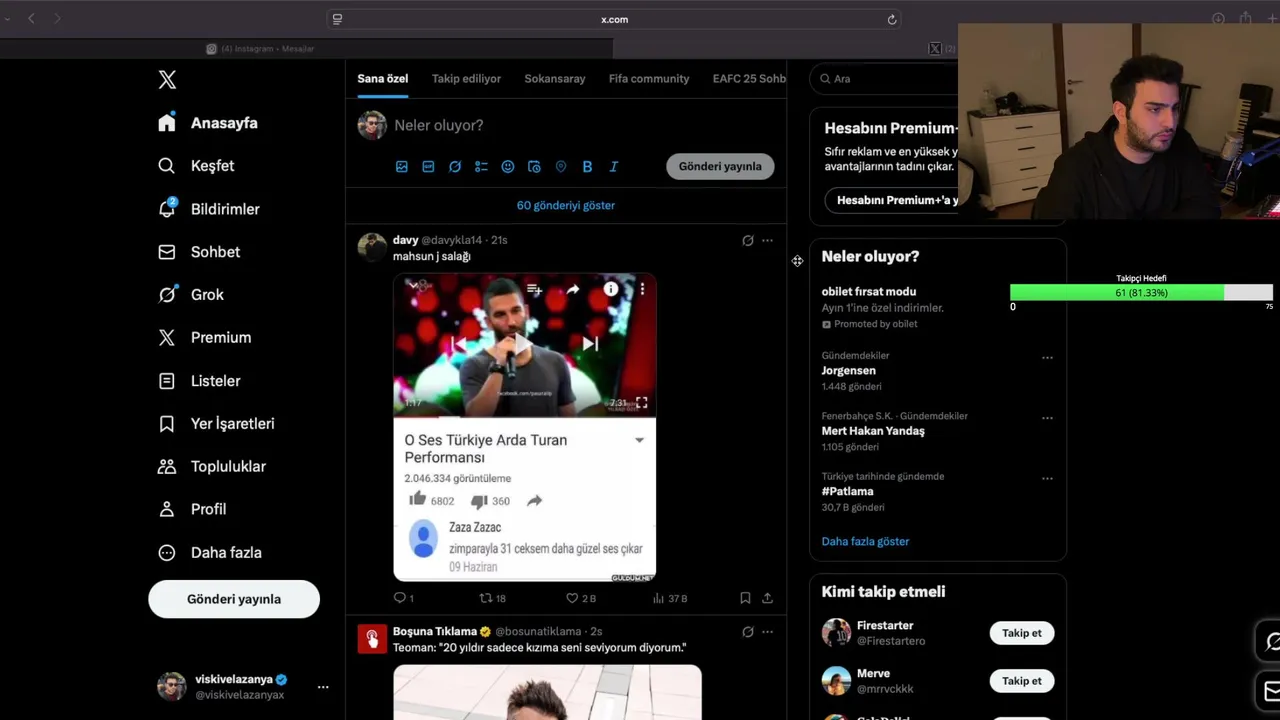
Task: Open Boşuna Tıklama profile avatar
Action: tap(372, 639)
